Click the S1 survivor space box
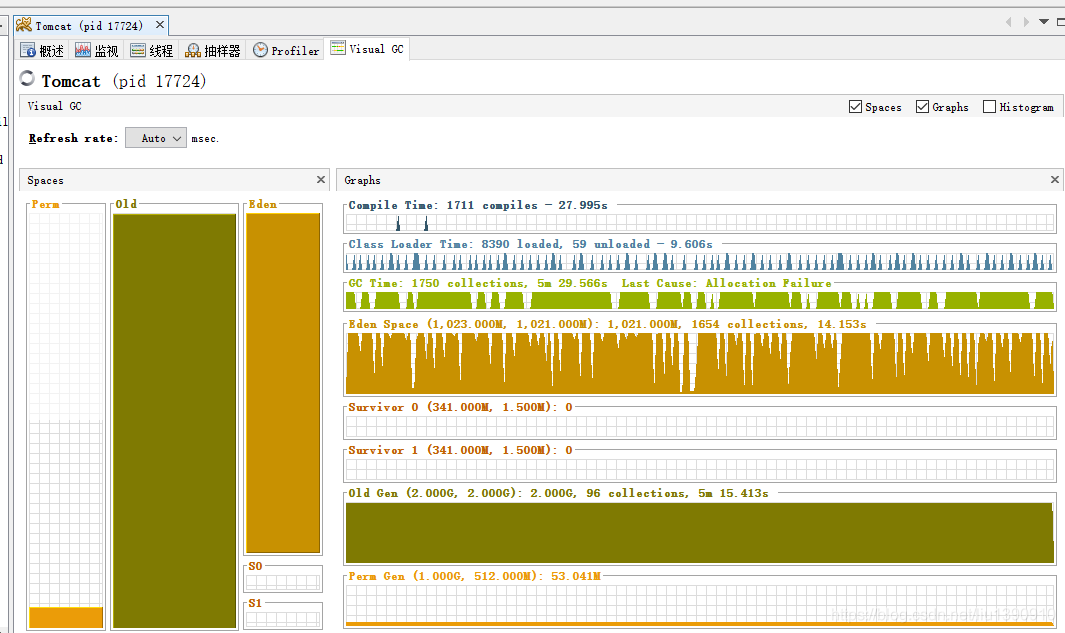 (x=283, y=619)
